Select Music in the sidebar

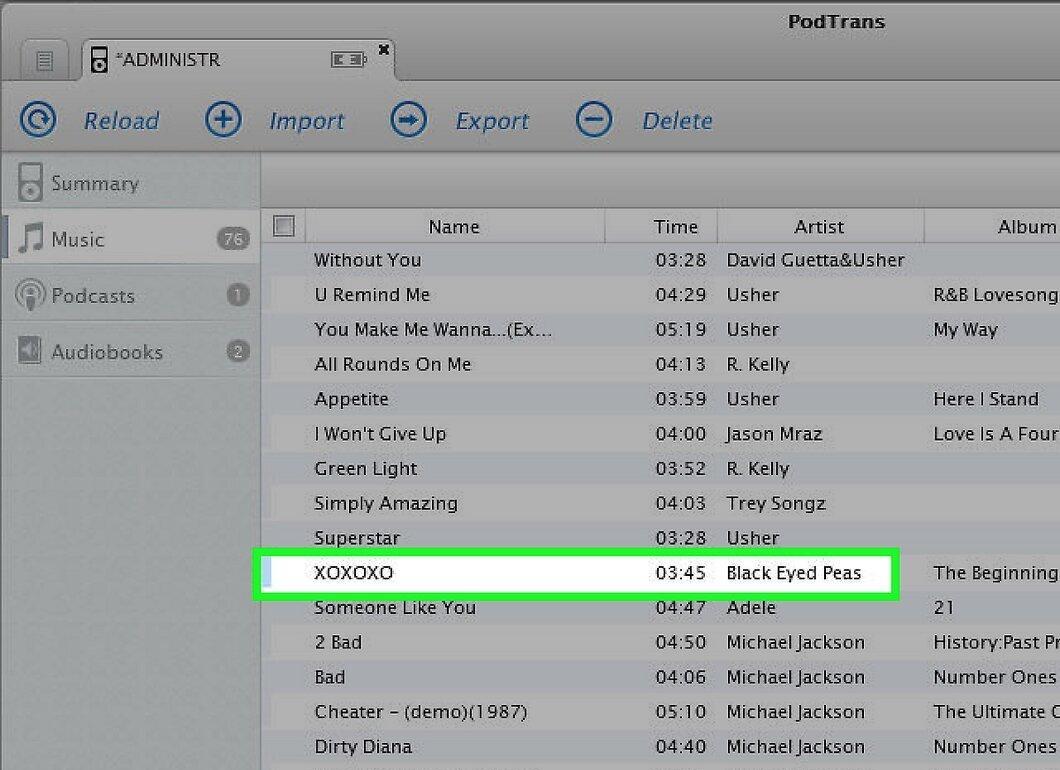pos(130,238)
